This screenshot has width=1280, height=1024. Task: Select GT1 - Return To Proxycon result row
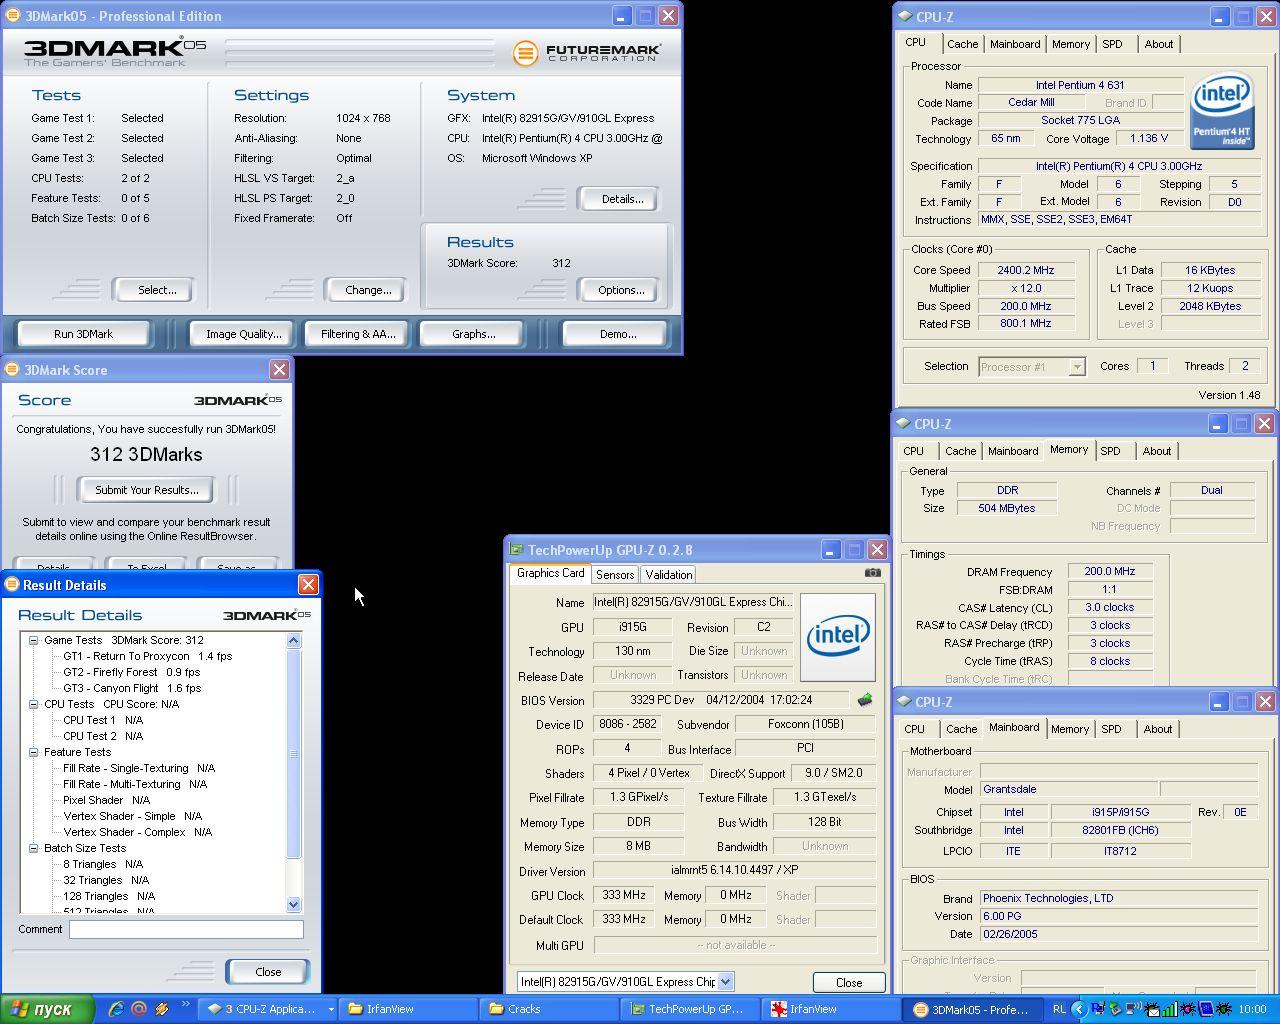click(147, 656)
